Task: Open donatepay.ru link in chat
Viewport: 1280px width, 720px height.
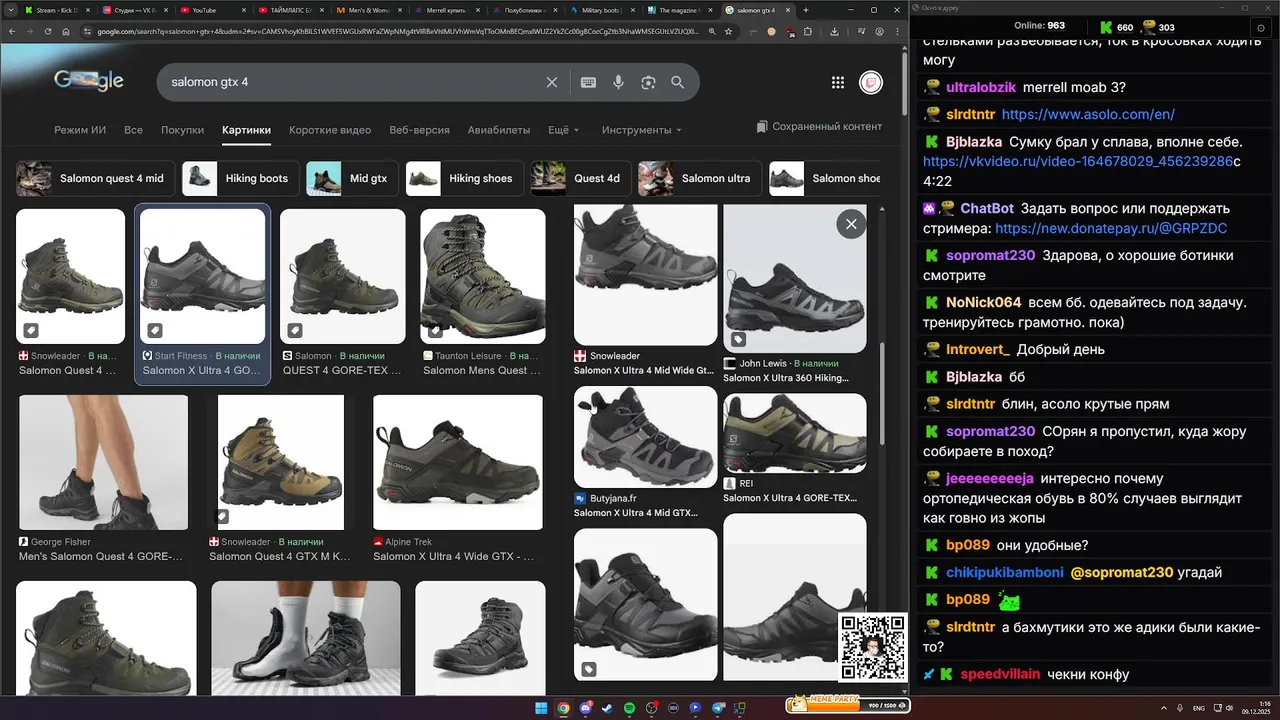Action: click(1111, 229)
